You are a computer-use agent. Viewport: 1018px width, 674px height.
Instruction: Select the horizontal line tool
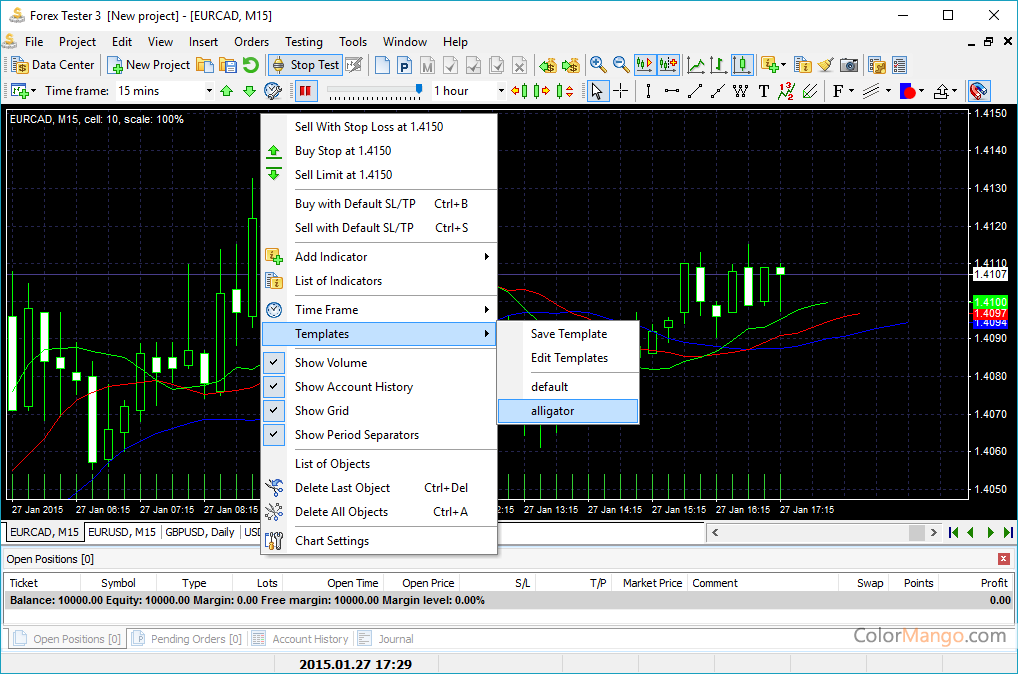(x=671, y=91)
